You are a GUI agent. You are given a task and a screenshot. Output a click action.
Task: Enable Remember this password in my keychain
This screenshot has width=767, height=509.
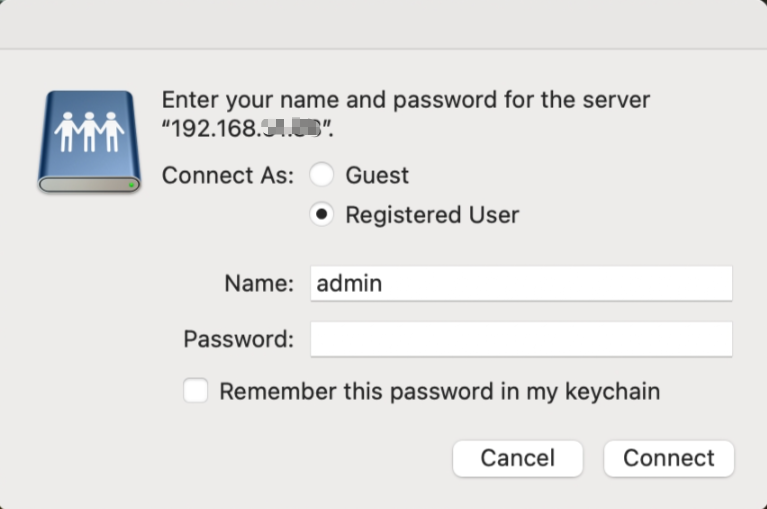(196, 391)
